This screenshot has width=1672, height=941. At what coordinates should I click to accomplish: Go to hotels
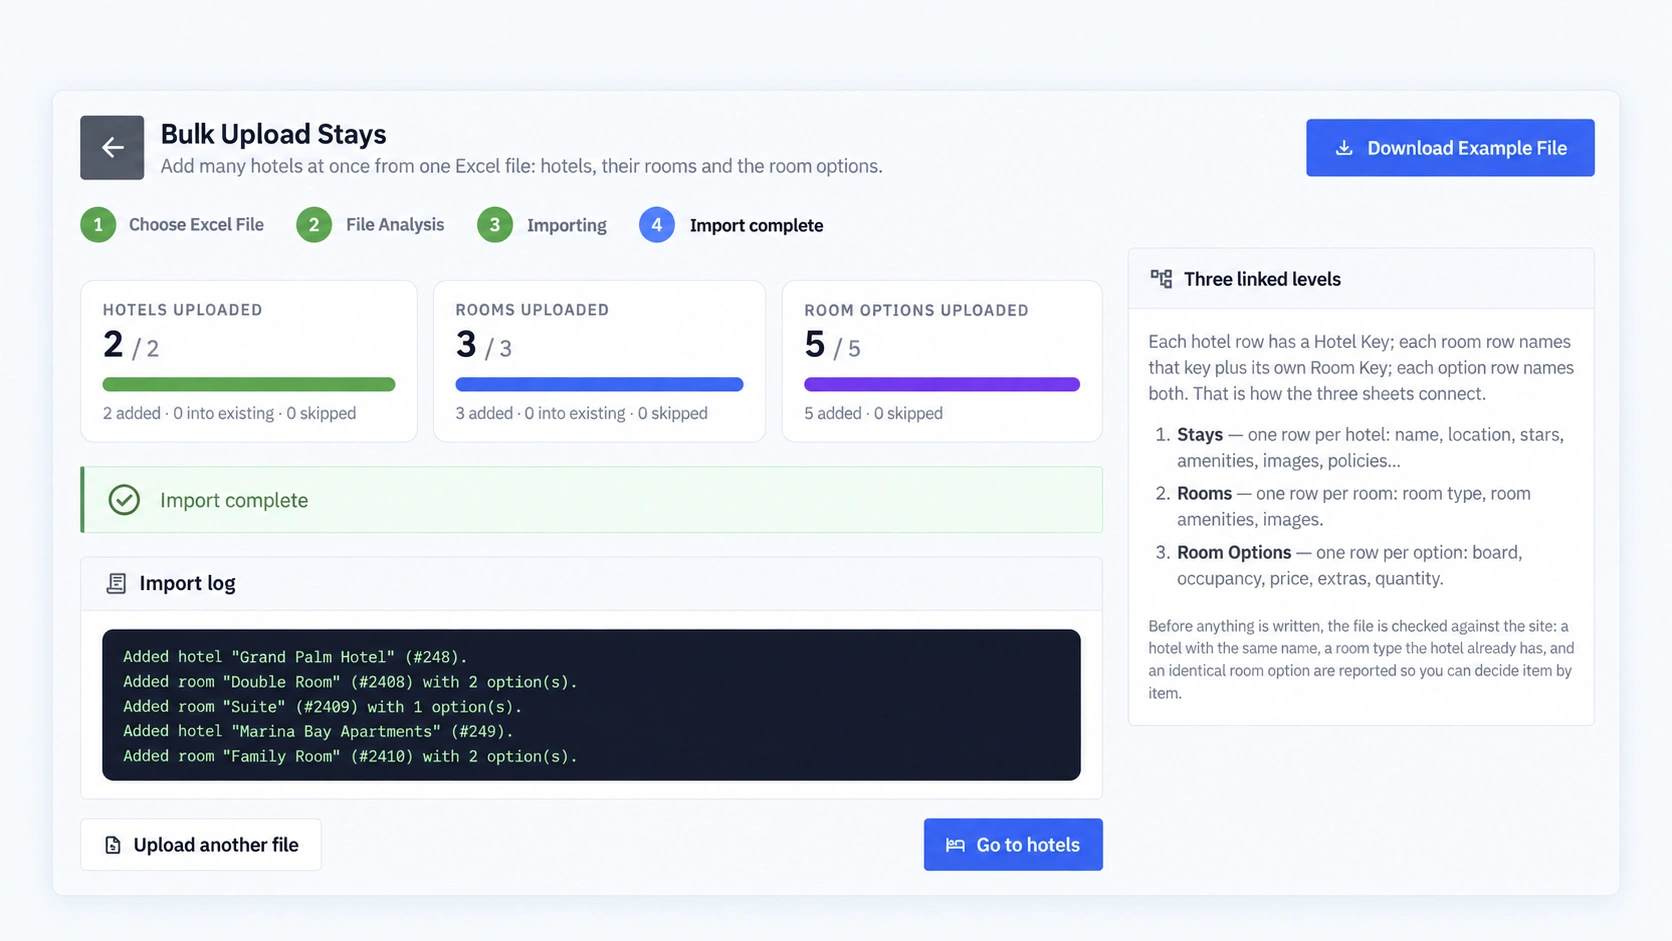point(1013,845)
